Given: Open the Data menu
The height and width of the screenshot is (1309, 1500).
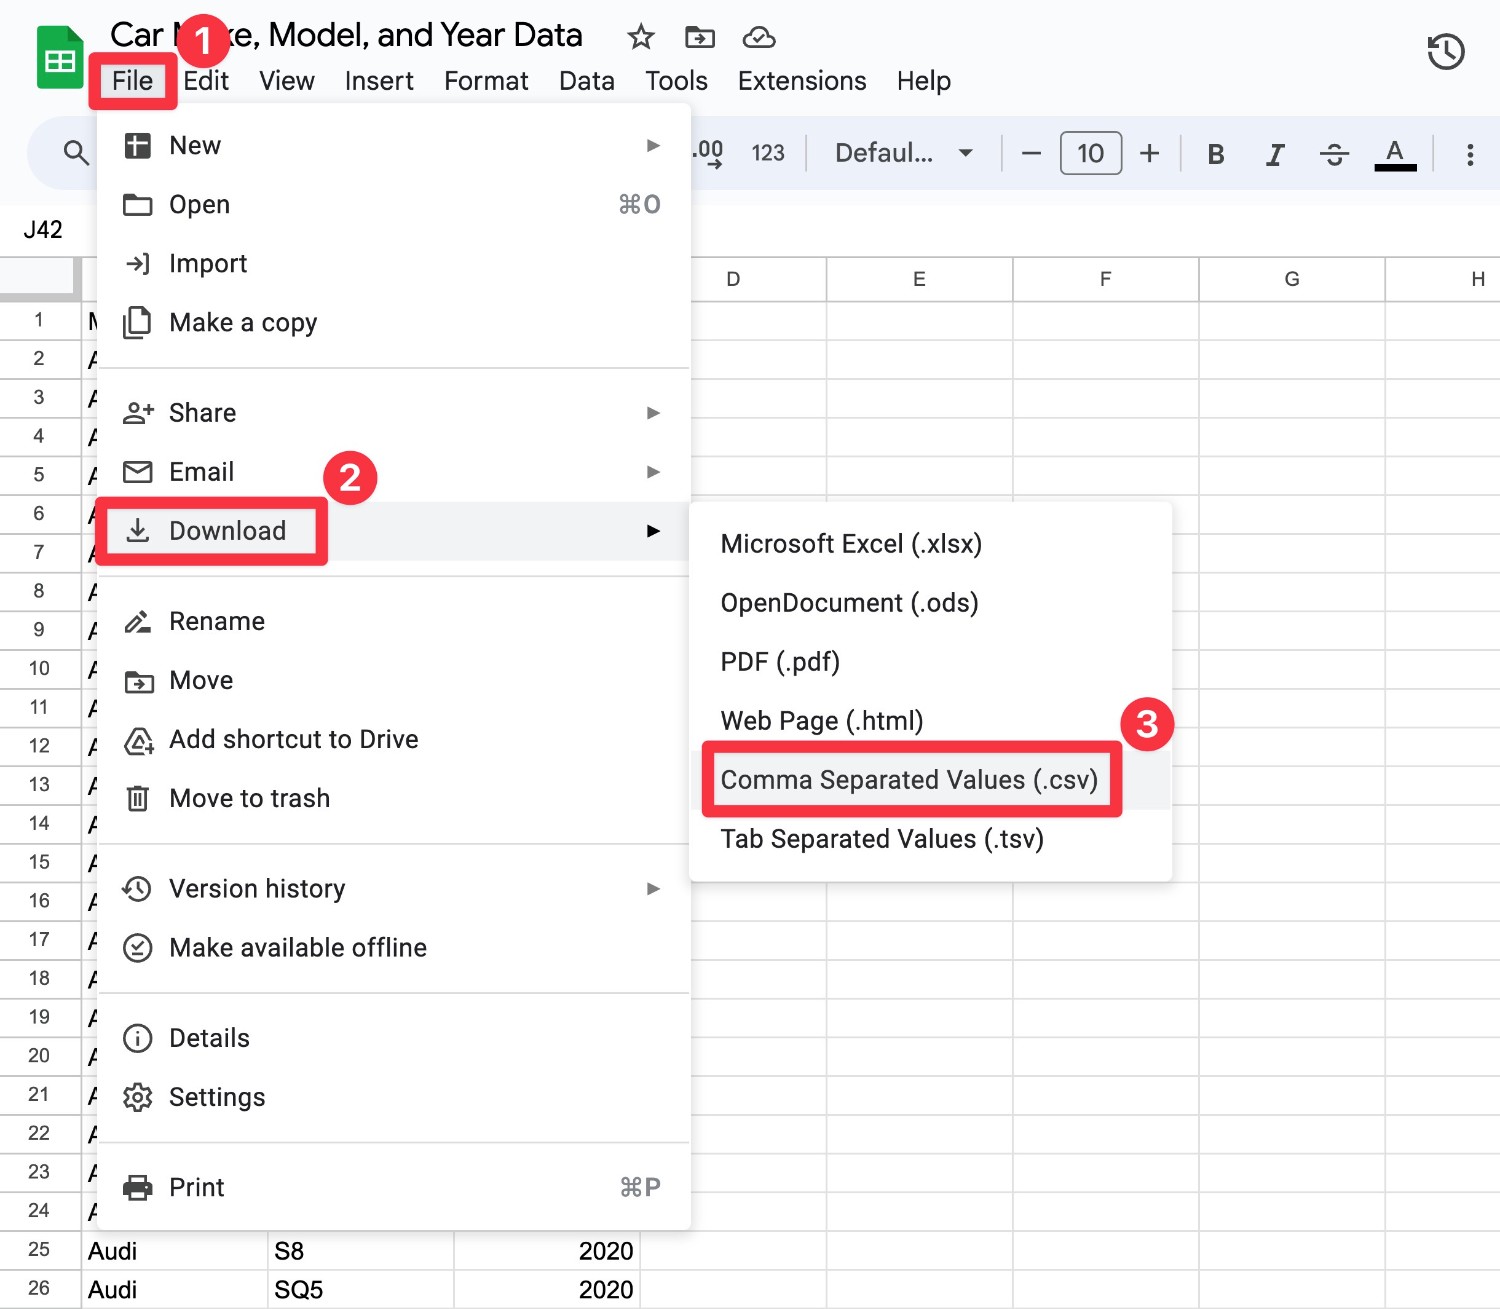Looking at the screenshot, I should (x=587, y=81).
